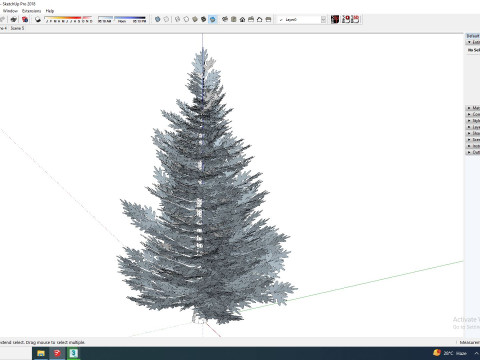The height and width of the screenshot is (360, 480).
Task: Switch to the Hidden Line face style
Action: 186,19
